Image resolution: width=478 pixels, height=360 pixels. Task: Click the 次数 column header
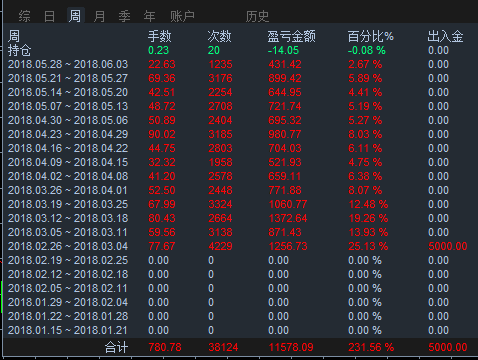[x=219, y=36]
